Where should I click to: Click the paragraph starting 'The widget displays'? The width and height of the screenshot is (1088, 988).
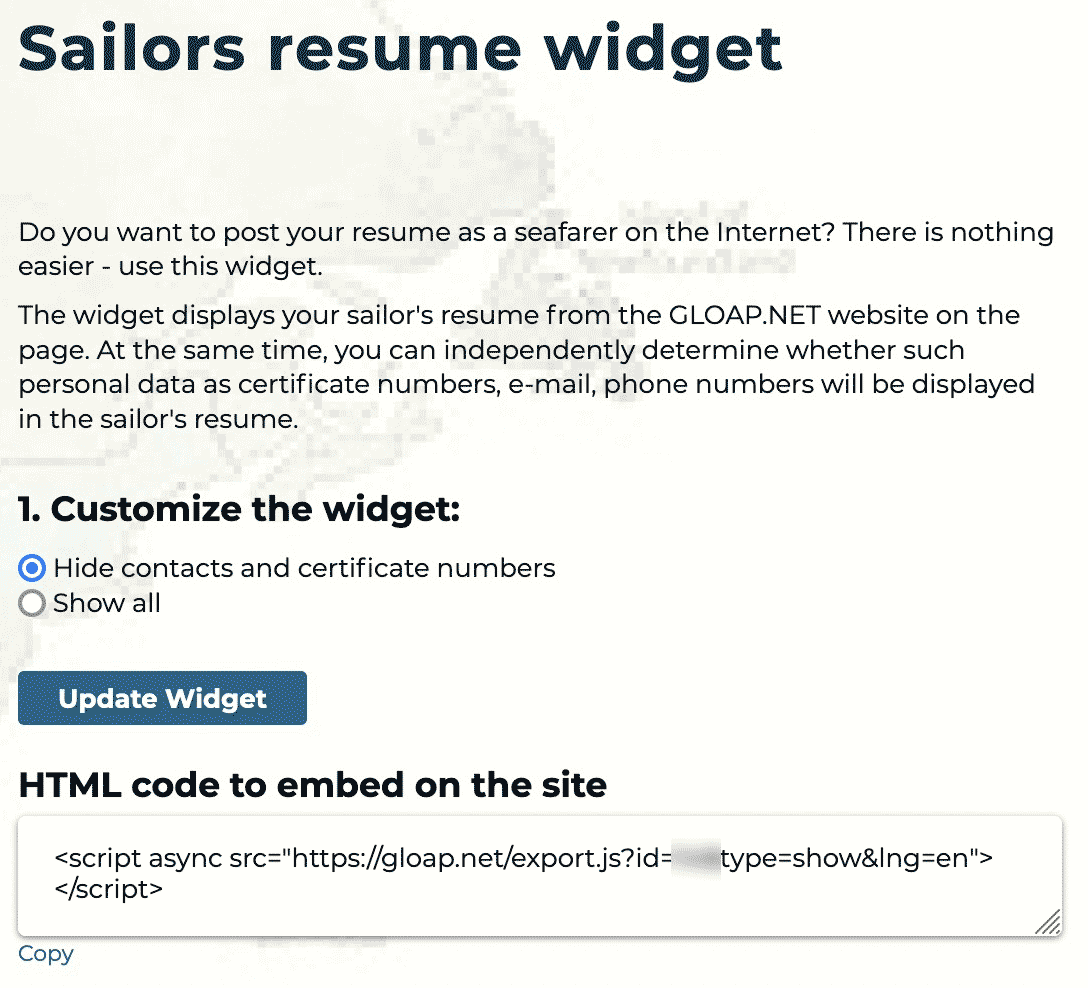click(x=527, y=367)
